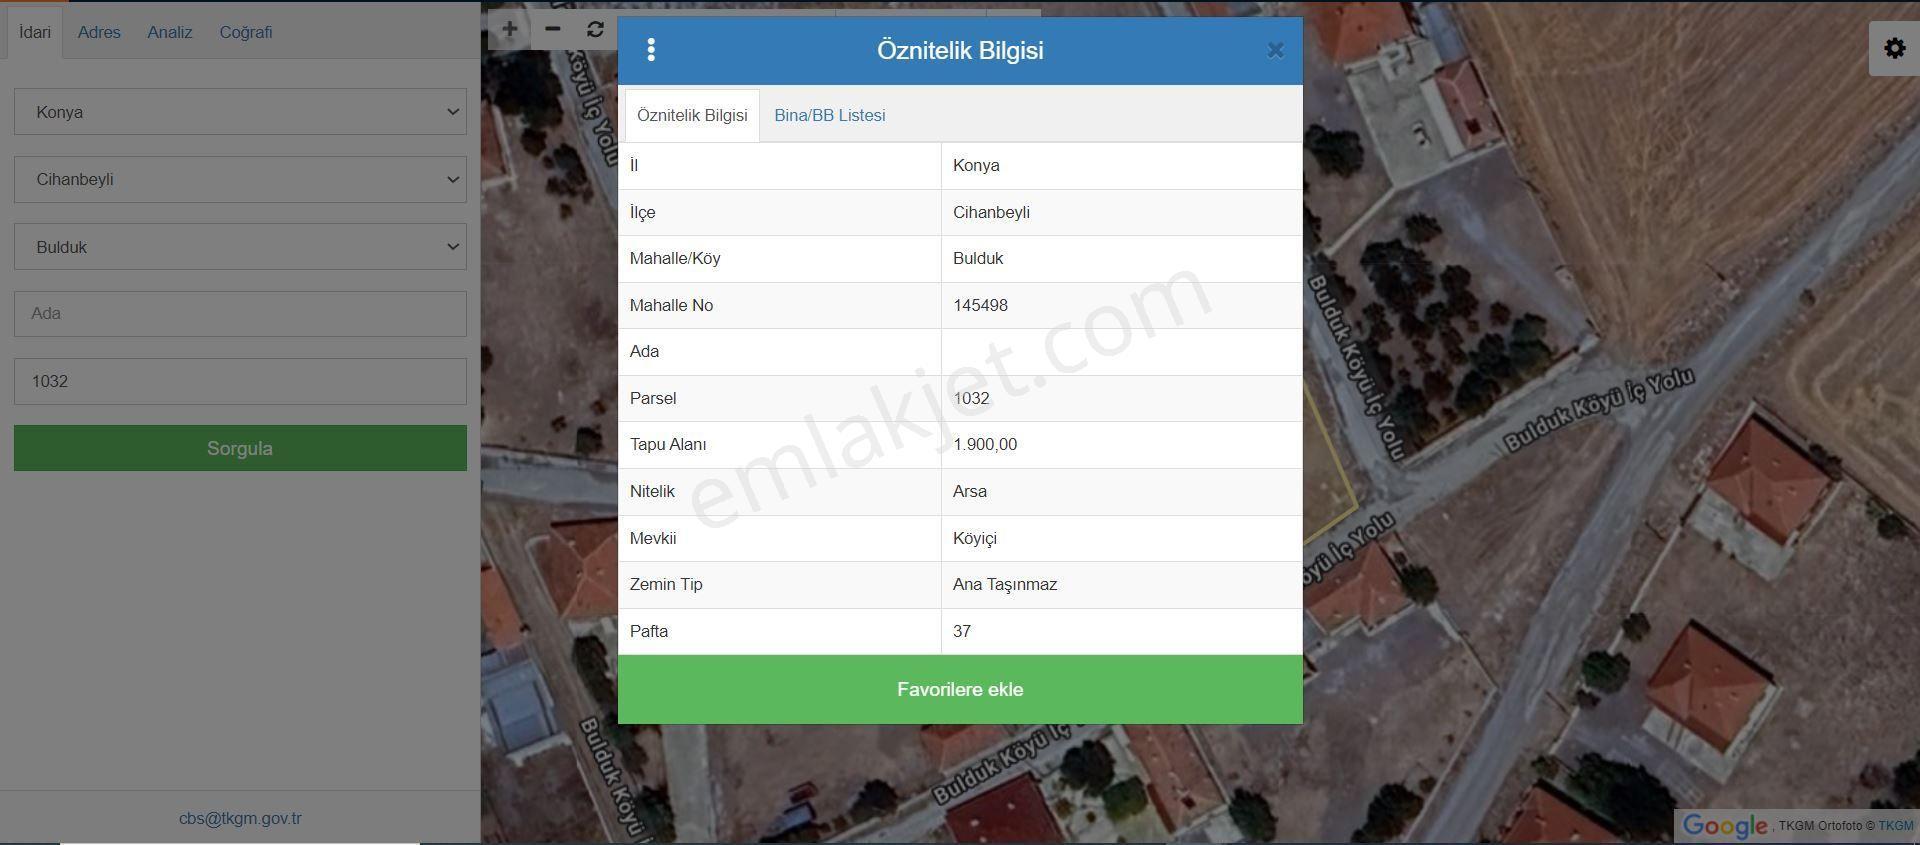1920x845 pixels.
Task: Select the Mahalle No value 145498
Action: coord(980,305)
